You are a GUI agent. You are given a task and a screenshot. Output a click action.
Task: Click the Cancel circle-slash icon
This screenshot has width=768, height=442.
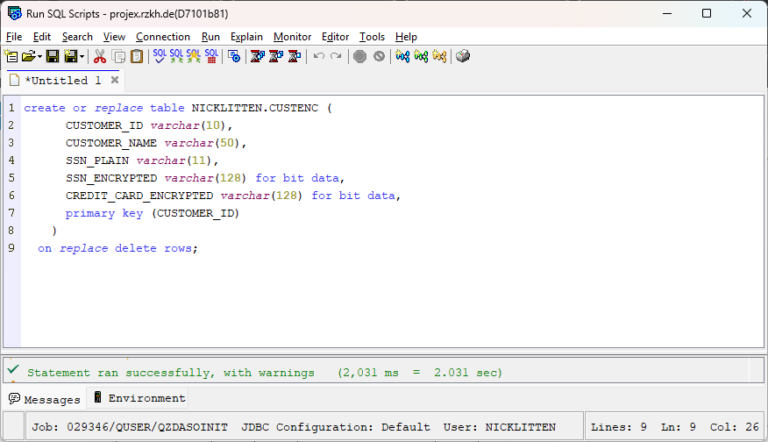[379, 56]
